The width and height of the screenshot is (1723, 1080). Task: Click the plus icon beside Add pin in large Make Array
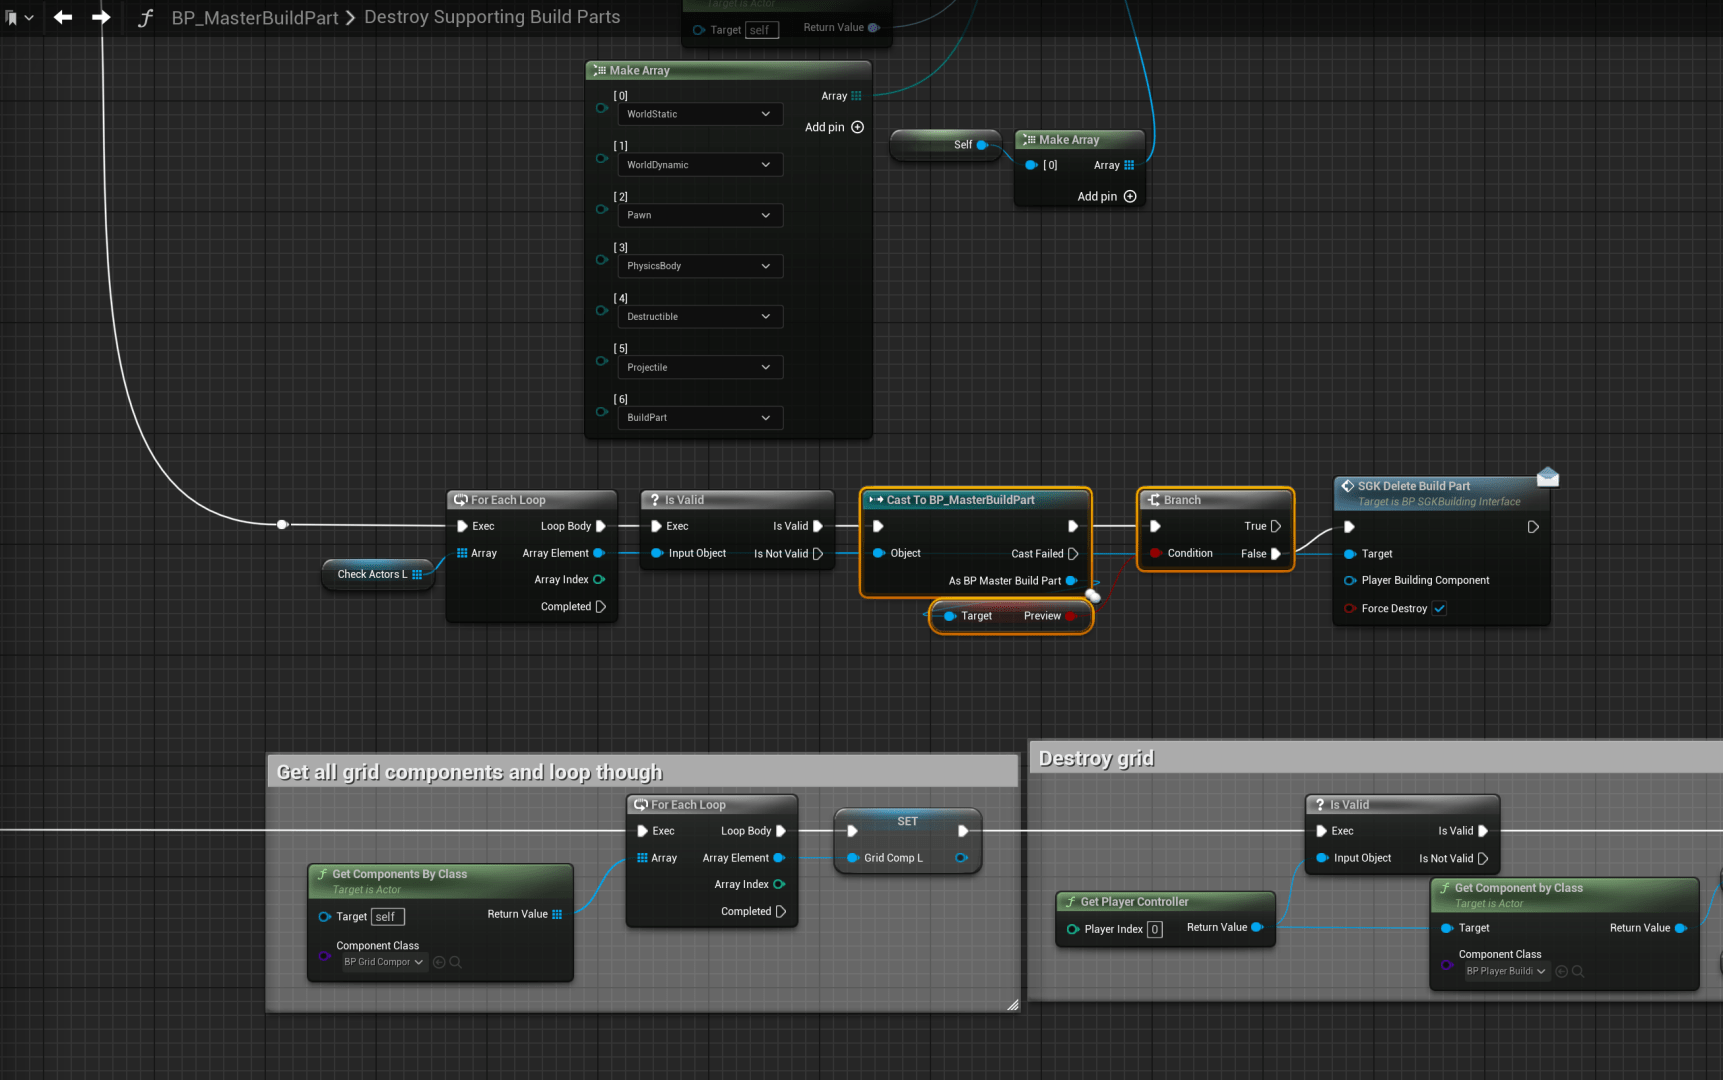(857, 127)
